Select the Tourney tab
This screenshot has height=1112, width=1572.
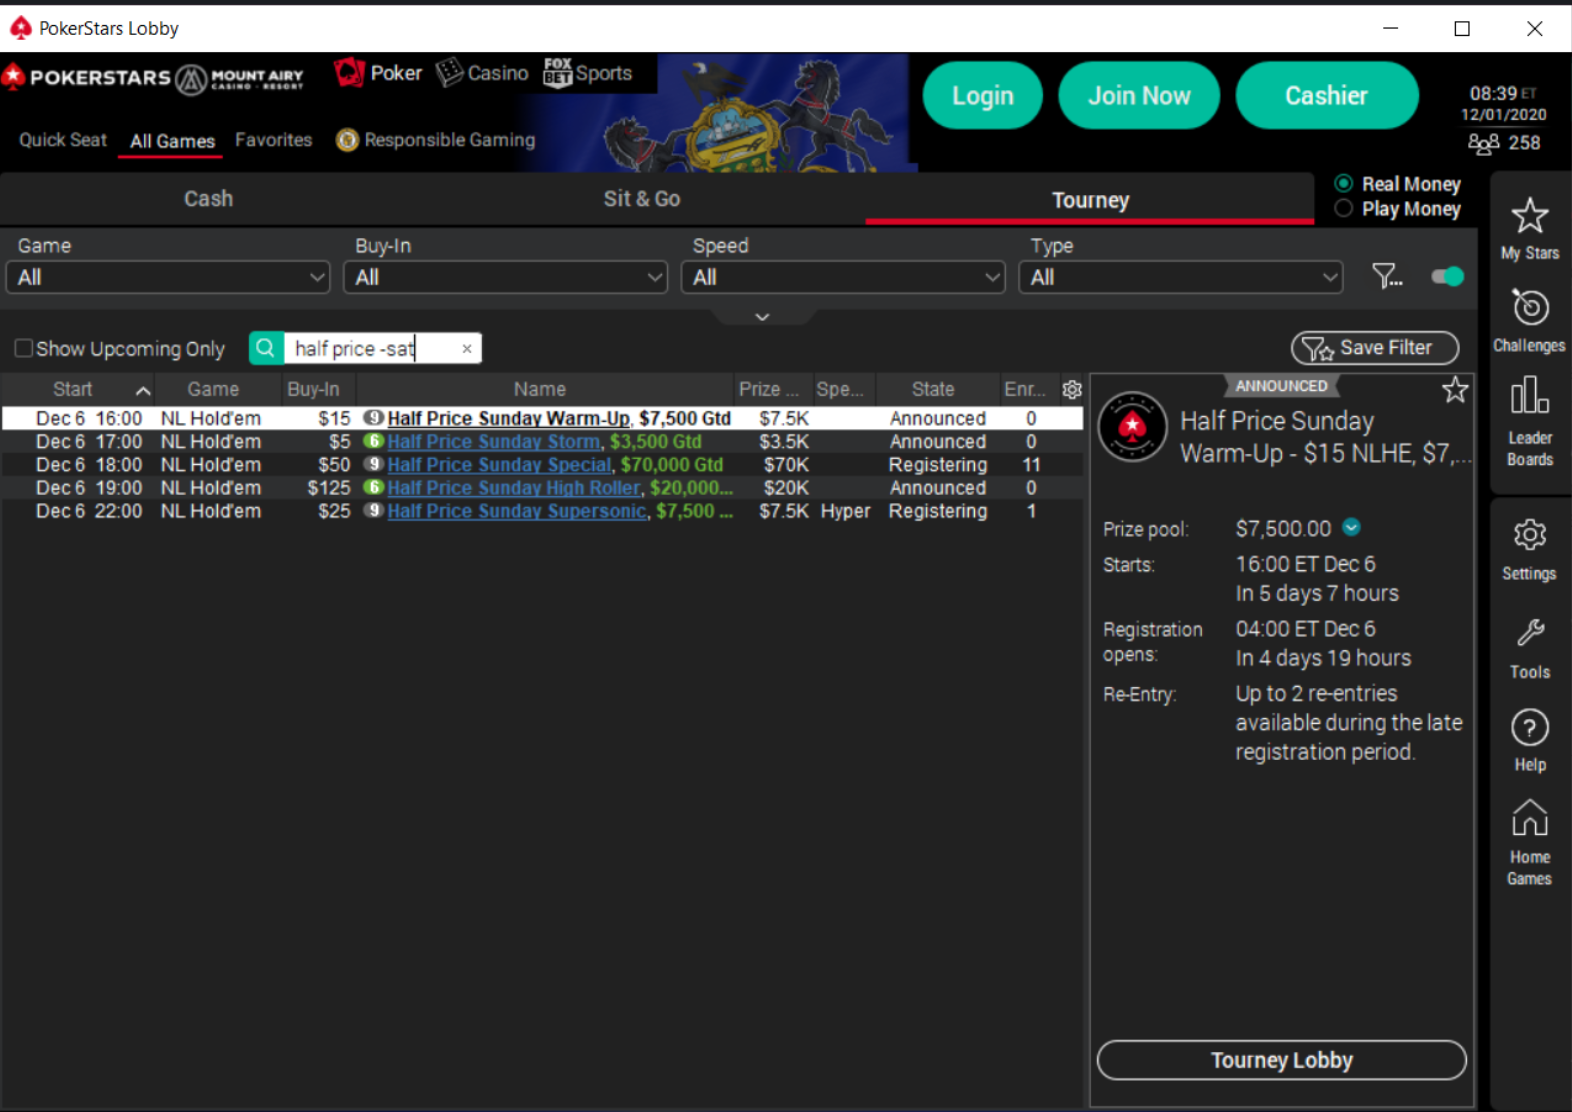[1090, 200]
